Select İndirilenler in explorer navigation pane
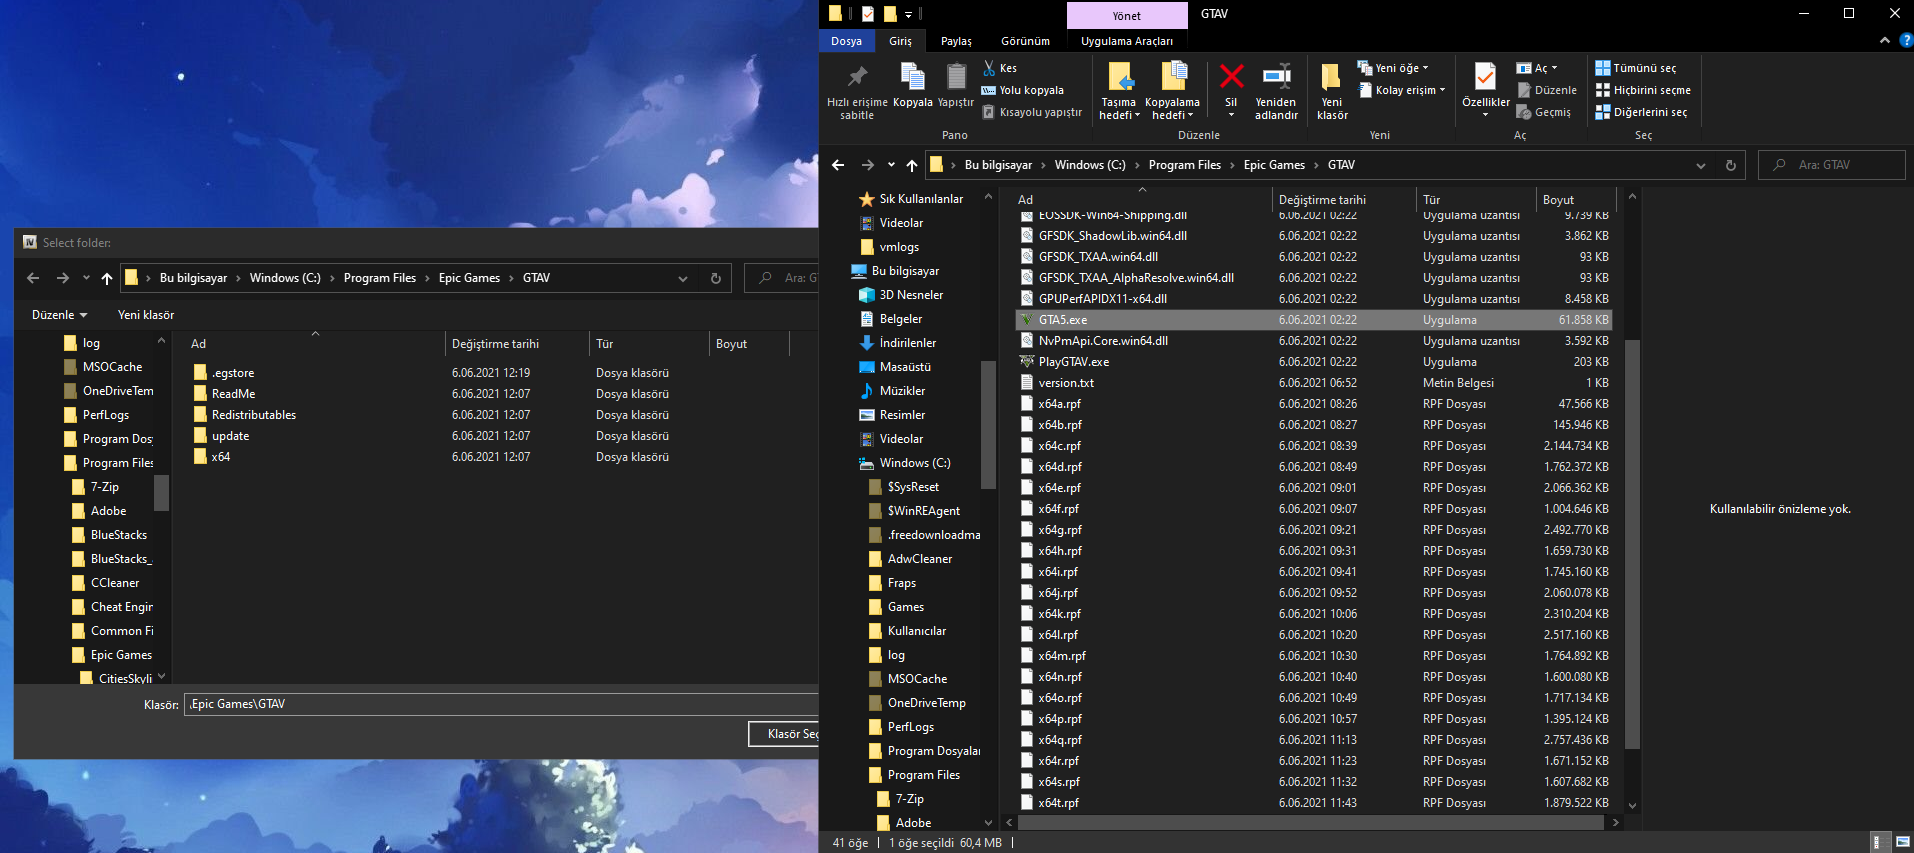This screenshot has height=853, width=1914. coord(908,343)
